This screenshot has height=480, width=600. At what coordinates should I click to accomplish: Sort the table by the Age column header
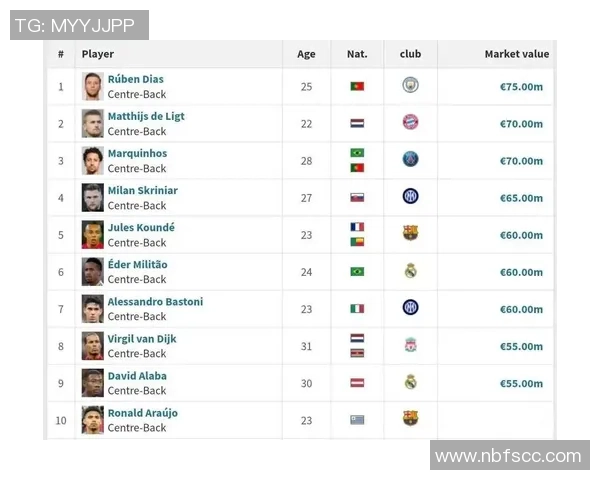pyautogui.click(x=306, y=54)
